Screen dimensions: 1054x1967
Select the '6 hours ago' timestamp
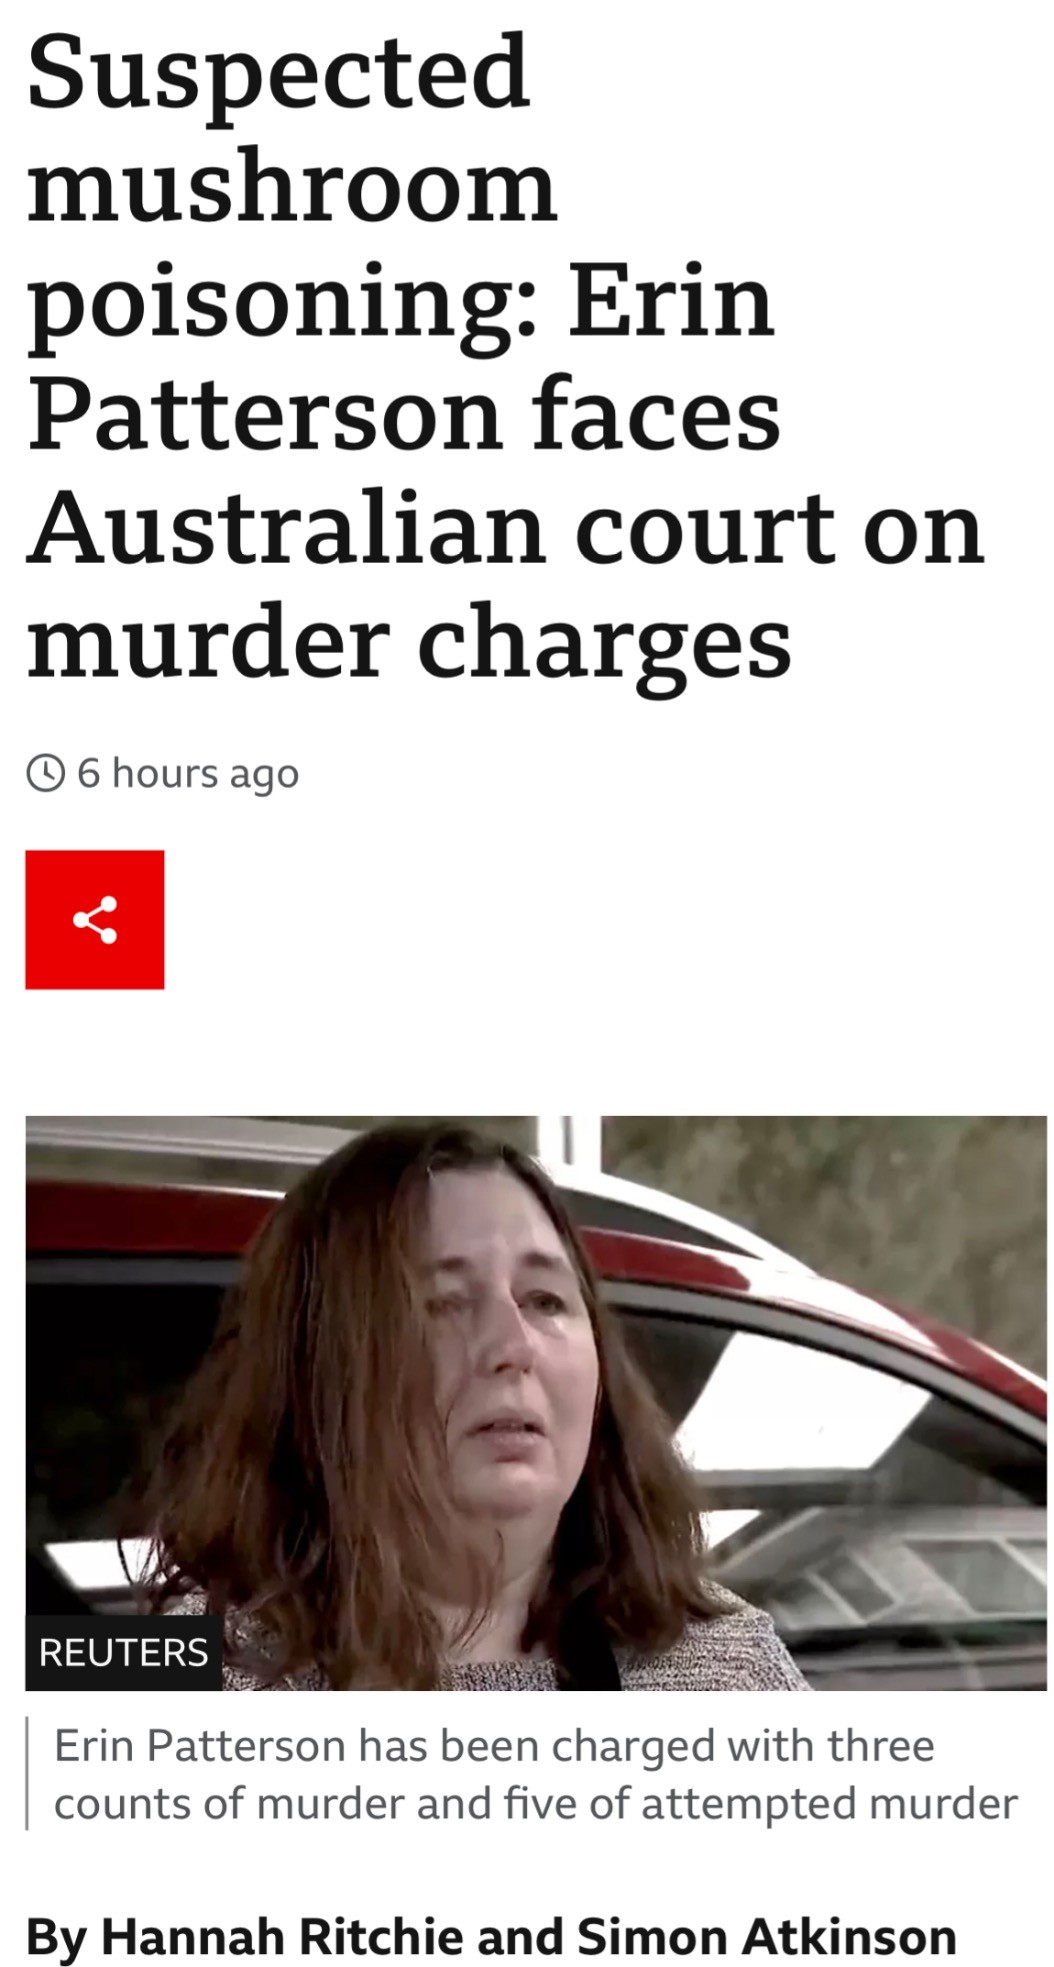[x=188, y=773]
